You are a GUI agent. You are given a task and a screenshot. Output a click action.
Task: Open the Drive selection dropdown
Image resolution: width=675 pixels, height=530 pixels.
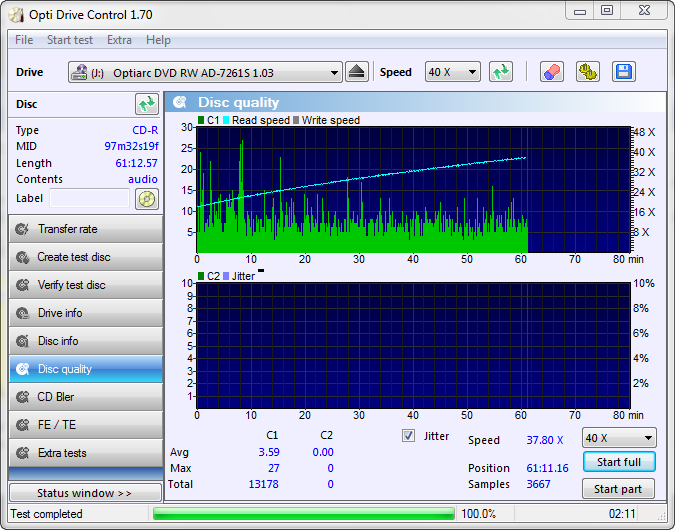point(205,72)
